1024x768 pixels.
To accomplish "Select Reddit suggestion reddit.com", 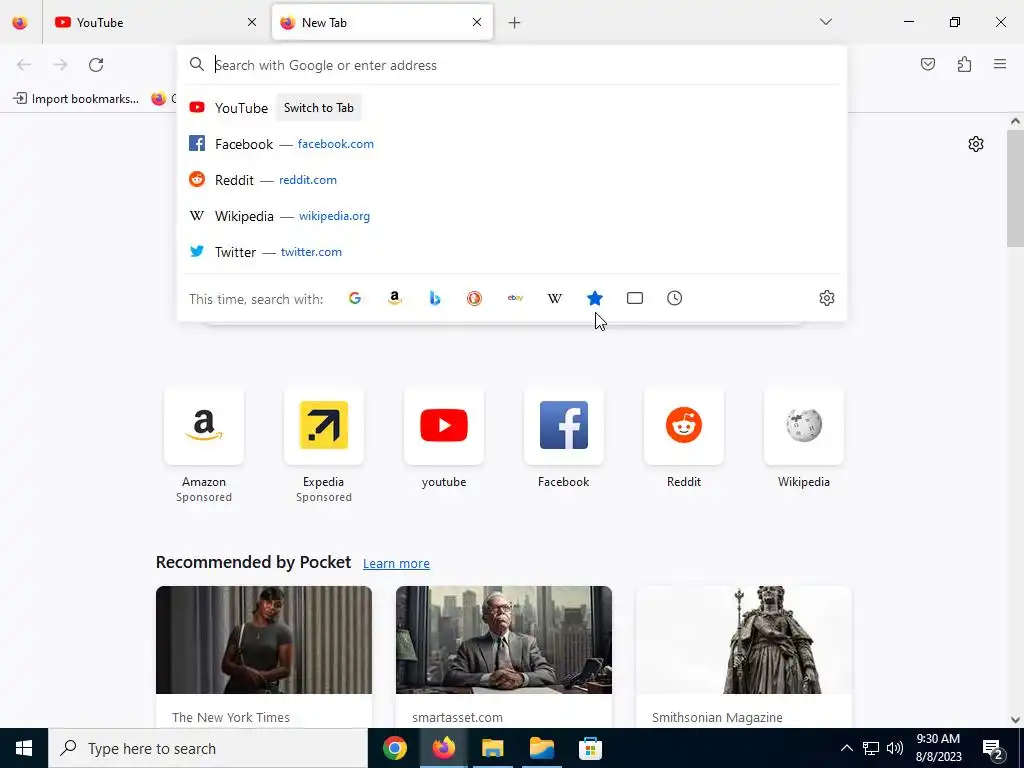I will pos(512,180).
